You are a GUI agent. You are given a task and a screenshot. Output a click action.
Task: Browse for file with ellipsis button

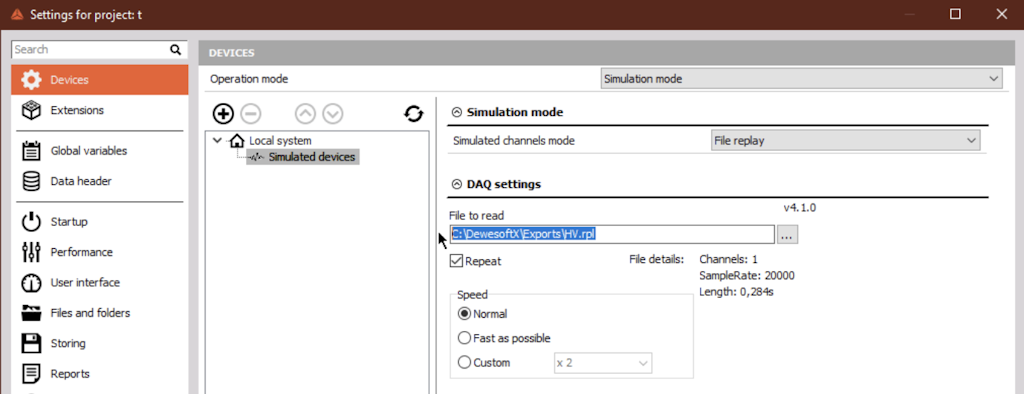point(787,235)
